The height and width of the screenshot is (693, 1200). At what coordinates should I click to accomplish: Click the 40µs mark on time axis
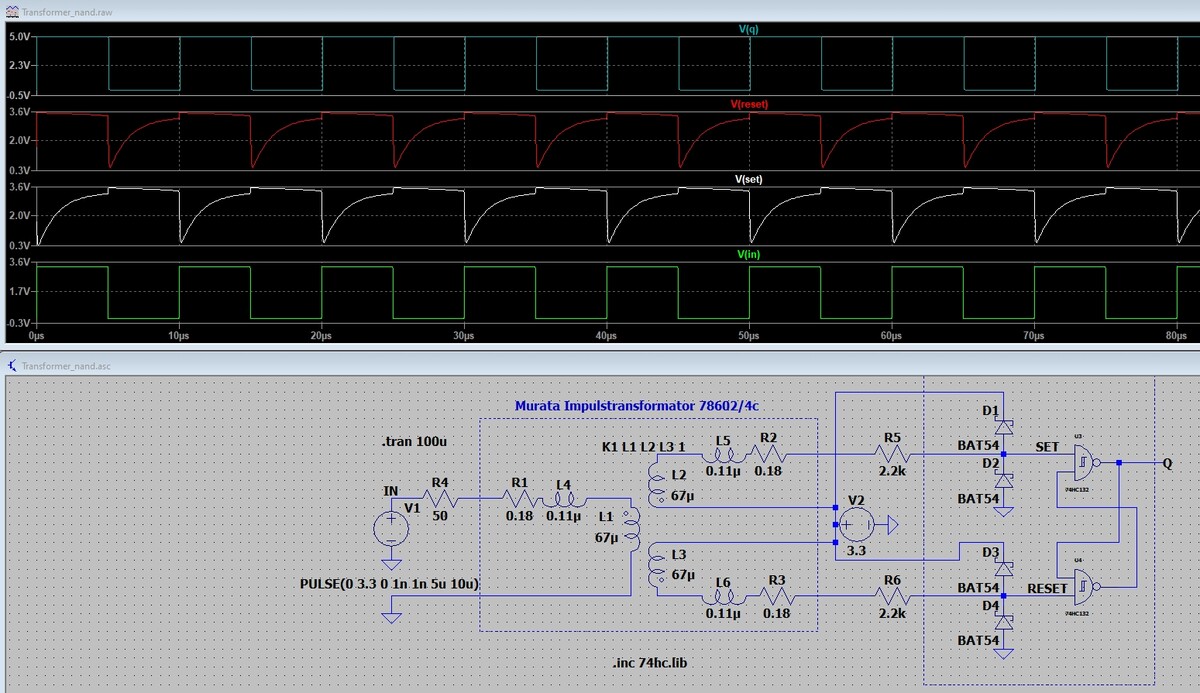point(605,337)
